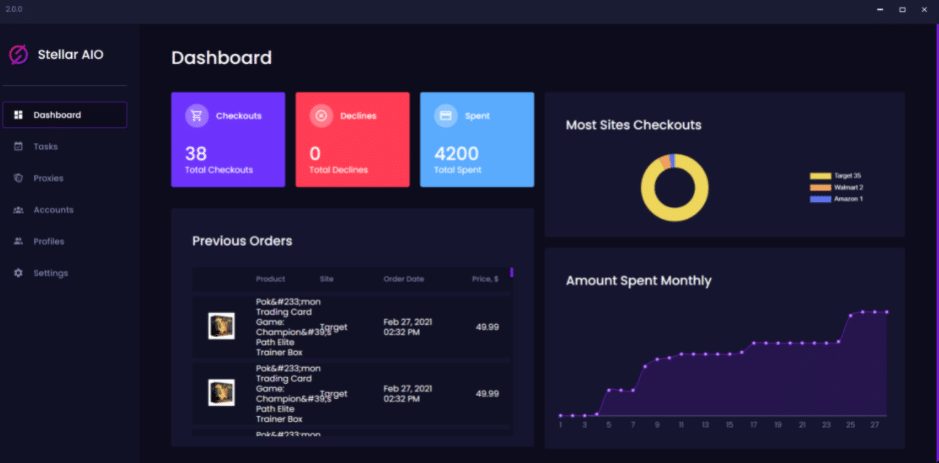The image size is (939, 463).
Task: Select the purple Checkouts stat card
Action: pyautogui.click(x=228, y=140)
